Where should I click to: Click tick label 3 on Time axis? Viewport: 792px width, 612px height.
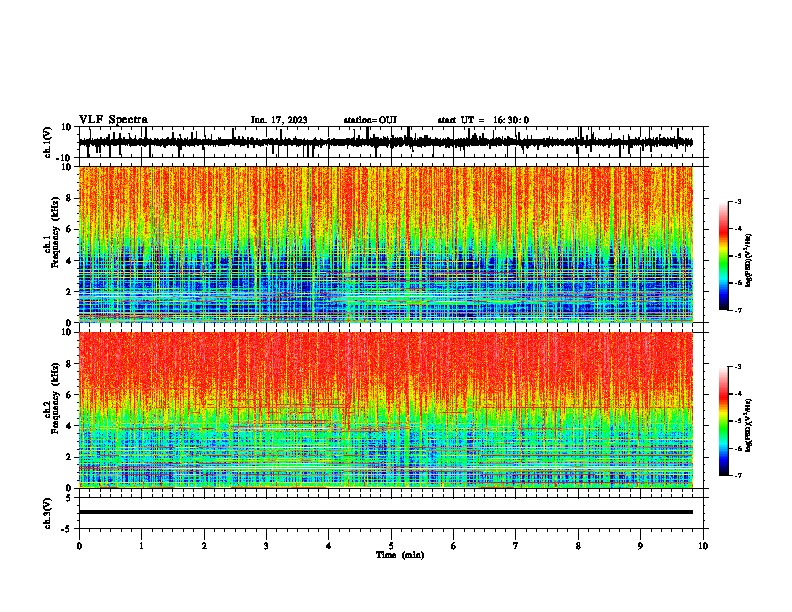[x=266, y=546]
